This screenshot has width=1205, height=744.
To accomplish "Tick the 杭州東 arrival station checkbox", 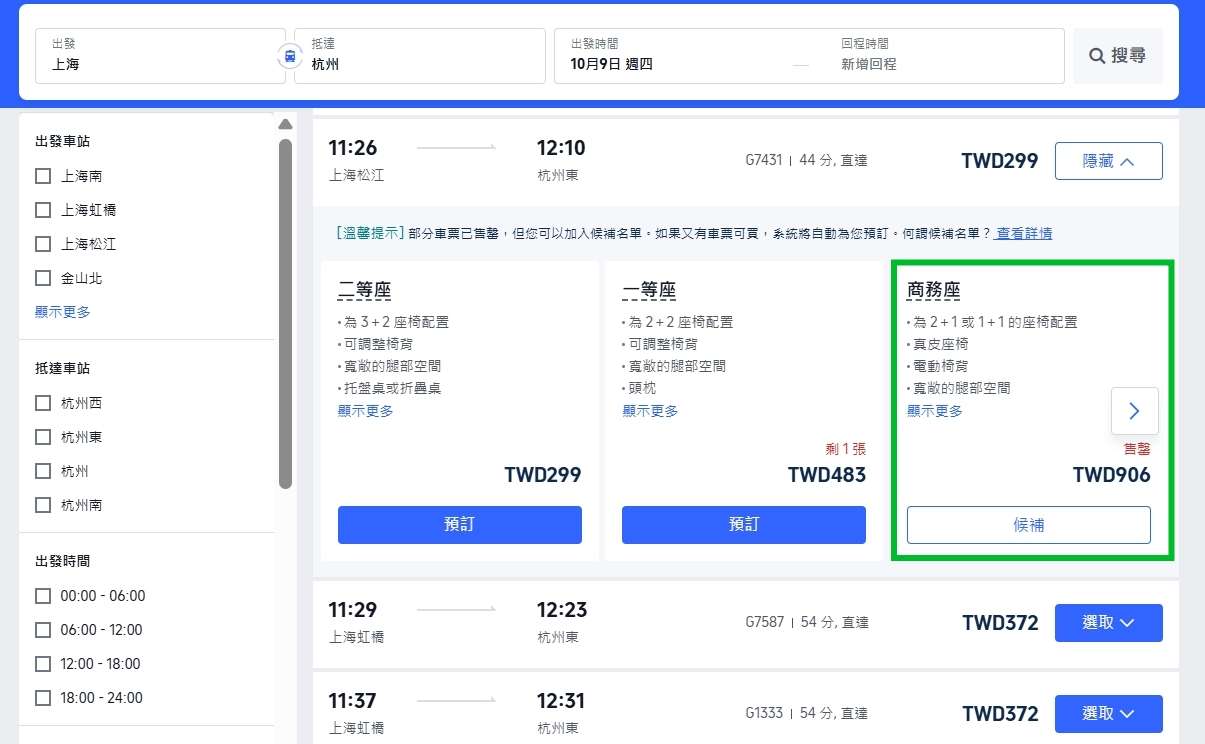I will [x=43, y=437].
